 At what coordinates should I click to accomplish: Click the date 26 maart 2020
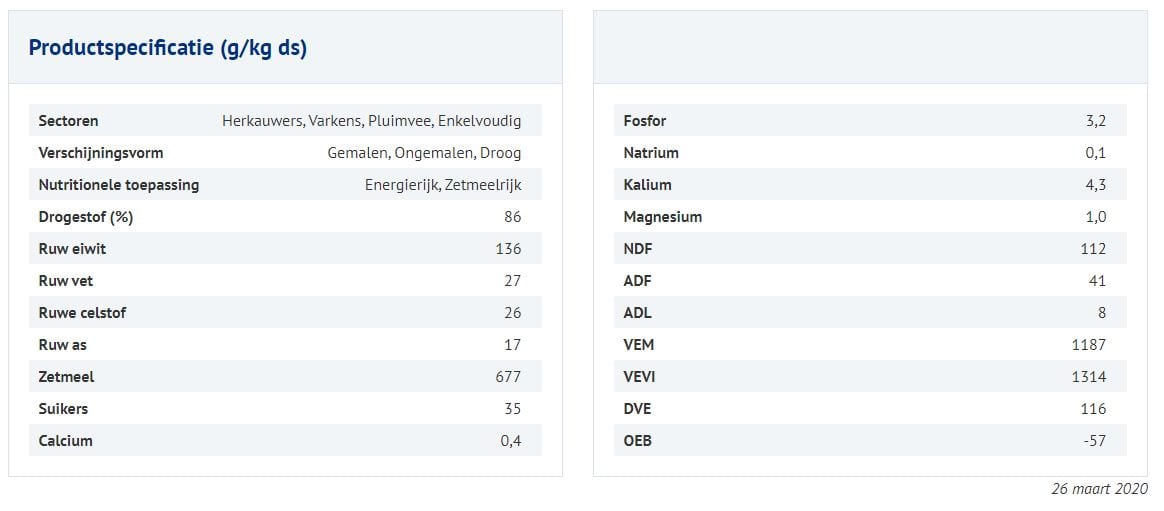(x=1099, y=489)
